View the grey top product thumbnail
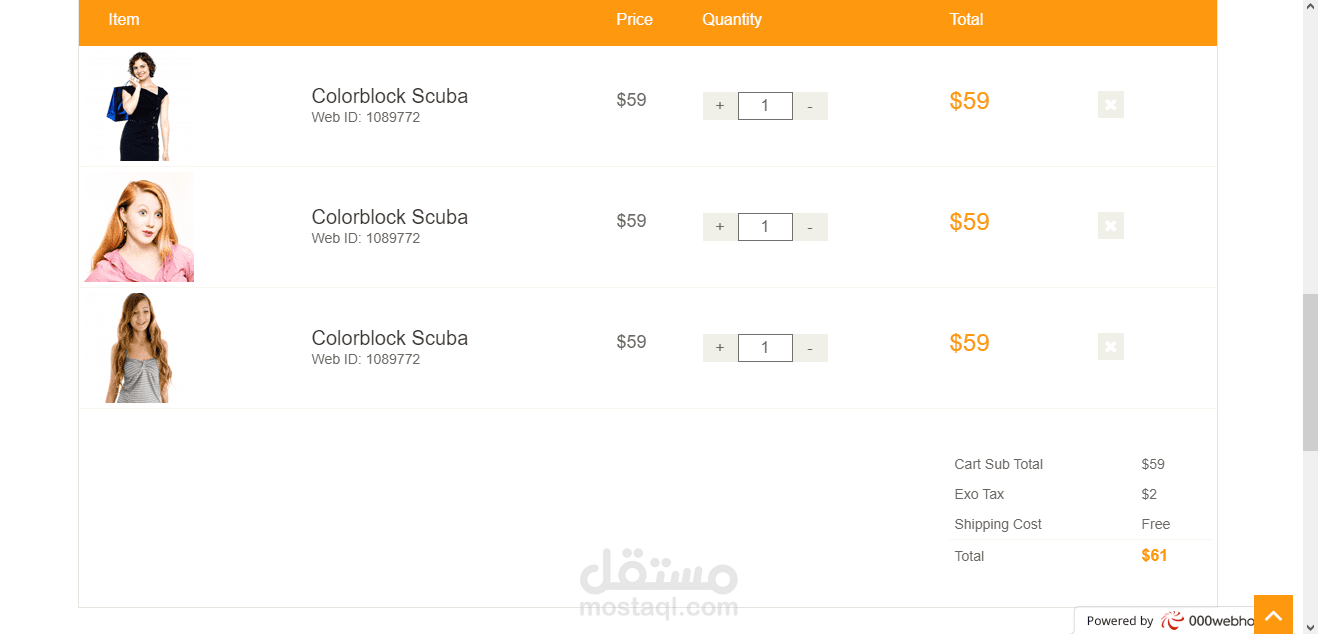The width and height of the screenshot is (1318, 634). [x=139, y=348]
